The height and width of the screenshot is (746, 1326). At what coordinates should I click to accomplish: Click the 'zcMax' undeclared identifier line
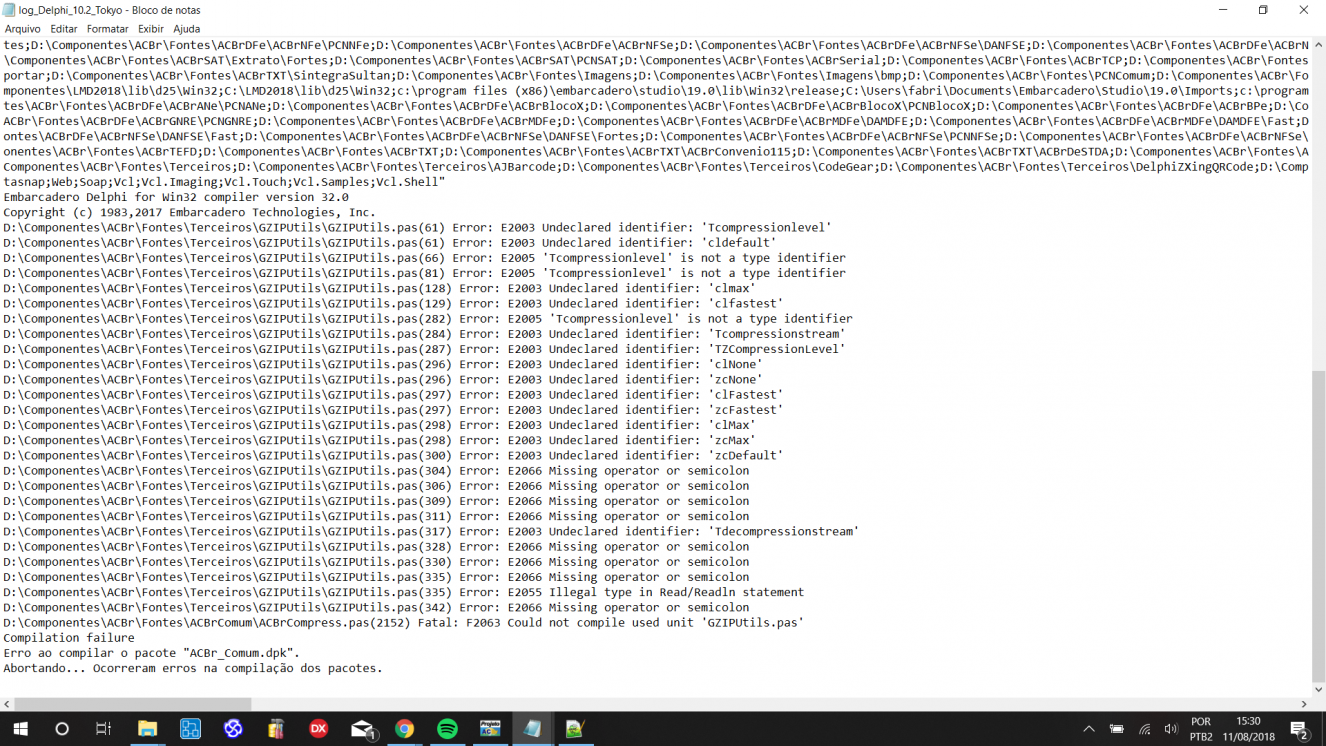click(380, 440)
